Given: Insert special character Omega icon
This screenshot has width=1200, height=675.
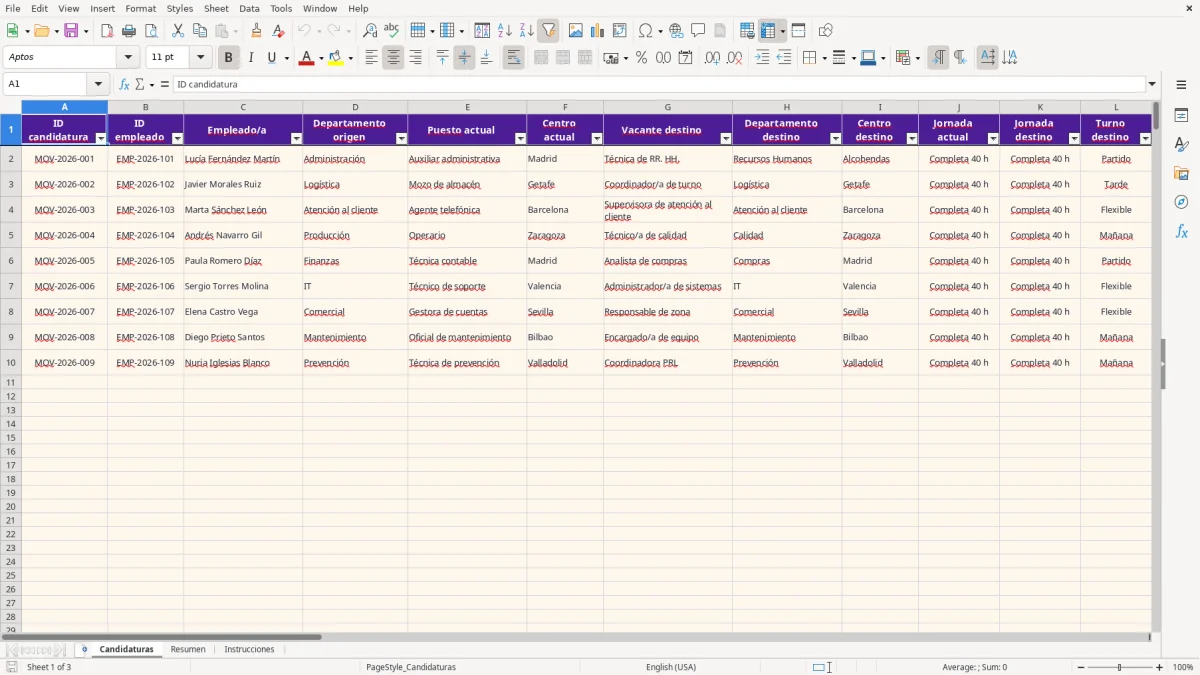Looking at the screenshot, I should 645,31.
